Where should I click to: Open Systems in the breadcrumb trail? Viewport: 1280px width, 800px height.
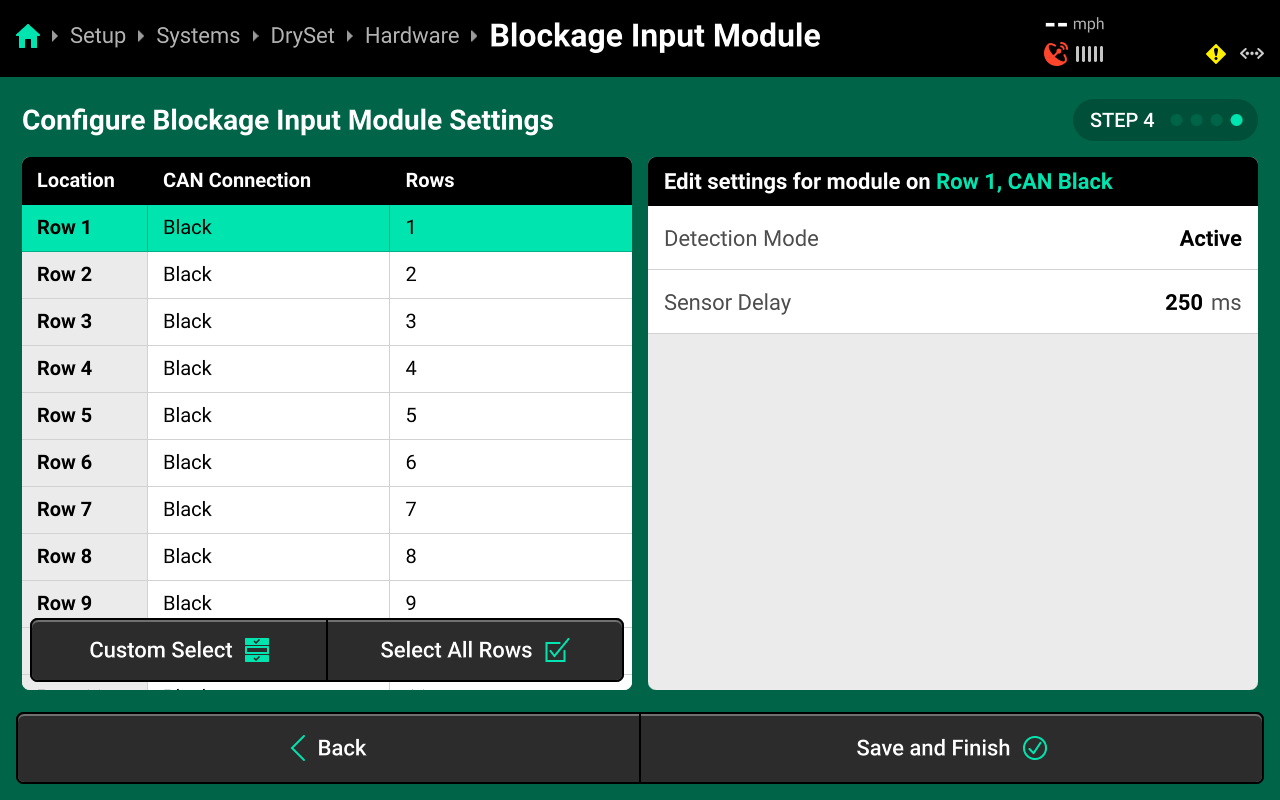(198, 36)
